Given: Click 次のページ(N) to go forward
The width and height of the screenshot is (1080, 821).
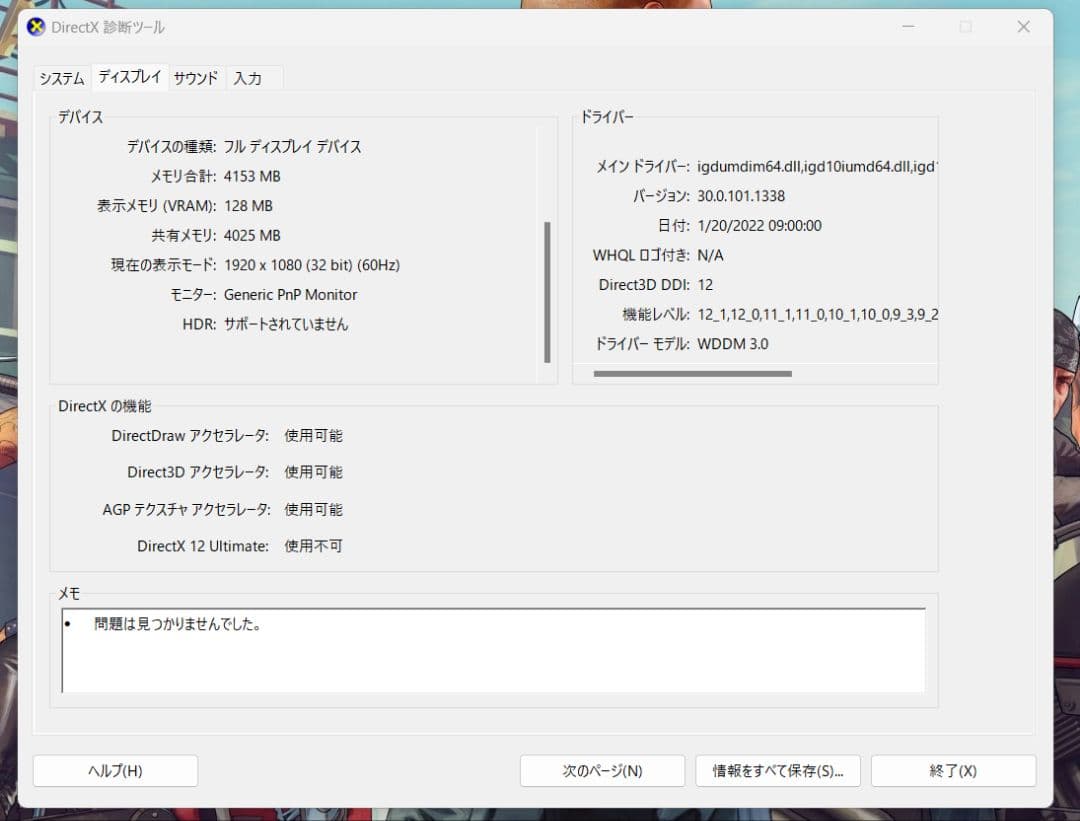Looking at the screenshot, I should coord(602,770).
